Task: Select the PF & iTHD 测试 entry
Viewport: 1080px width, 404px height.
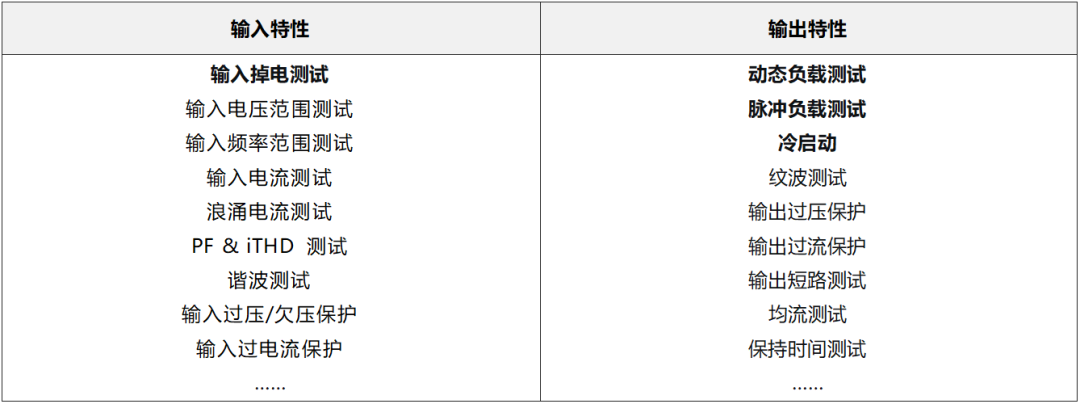Action: 269,246
